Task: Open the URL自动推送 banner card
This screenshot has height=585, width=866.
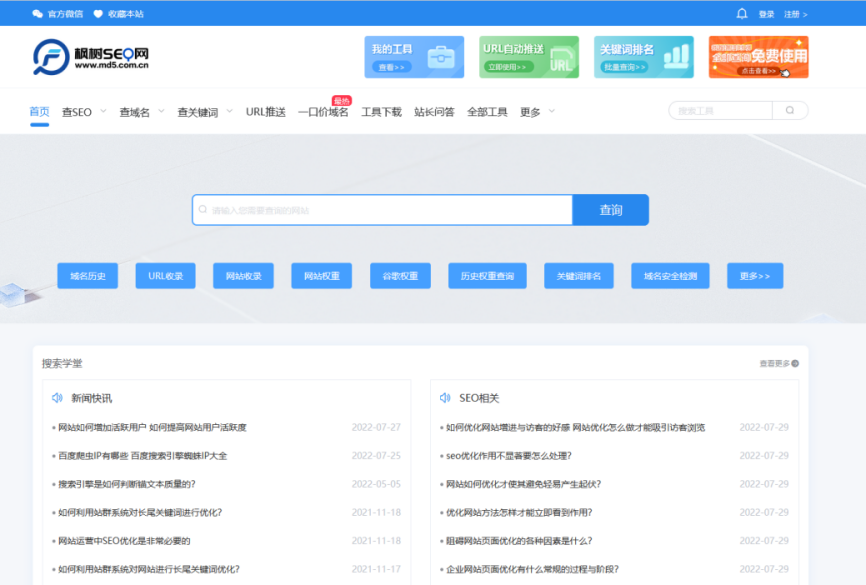Action: [x=529, y=57]
